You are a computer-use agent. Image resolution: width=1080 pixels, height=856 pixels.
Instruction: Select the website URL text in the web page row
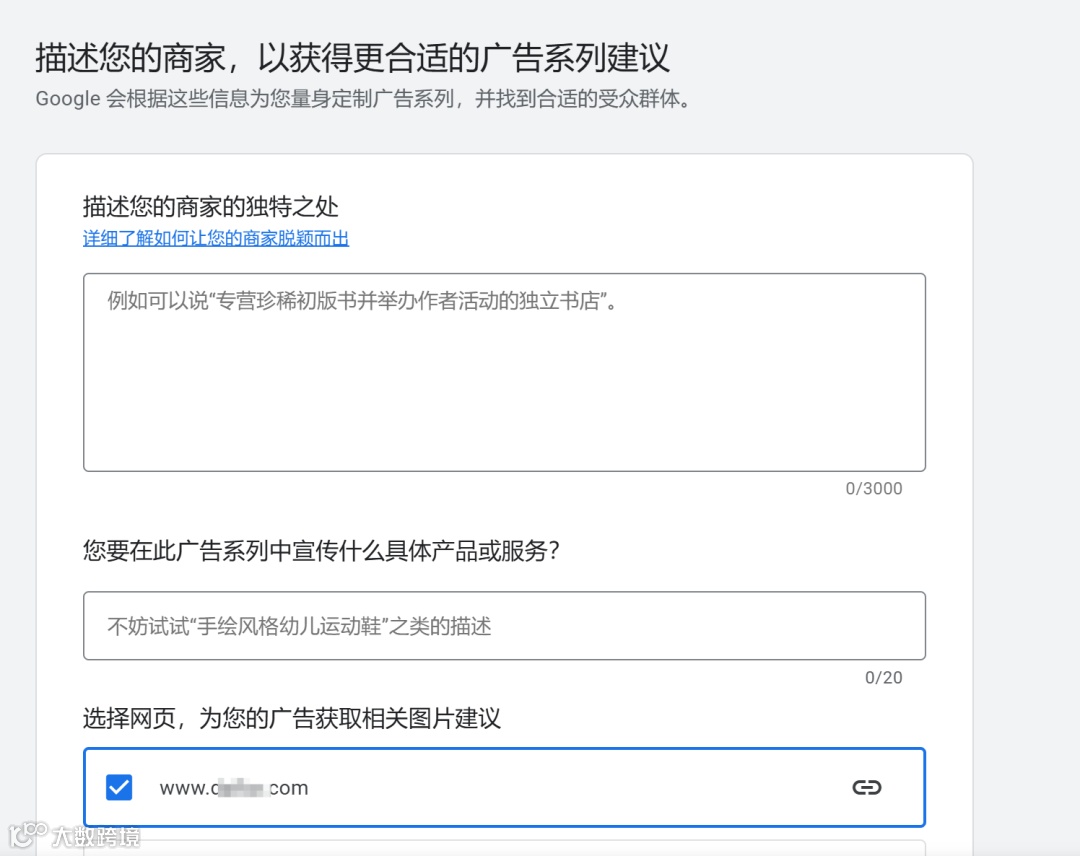233,788
